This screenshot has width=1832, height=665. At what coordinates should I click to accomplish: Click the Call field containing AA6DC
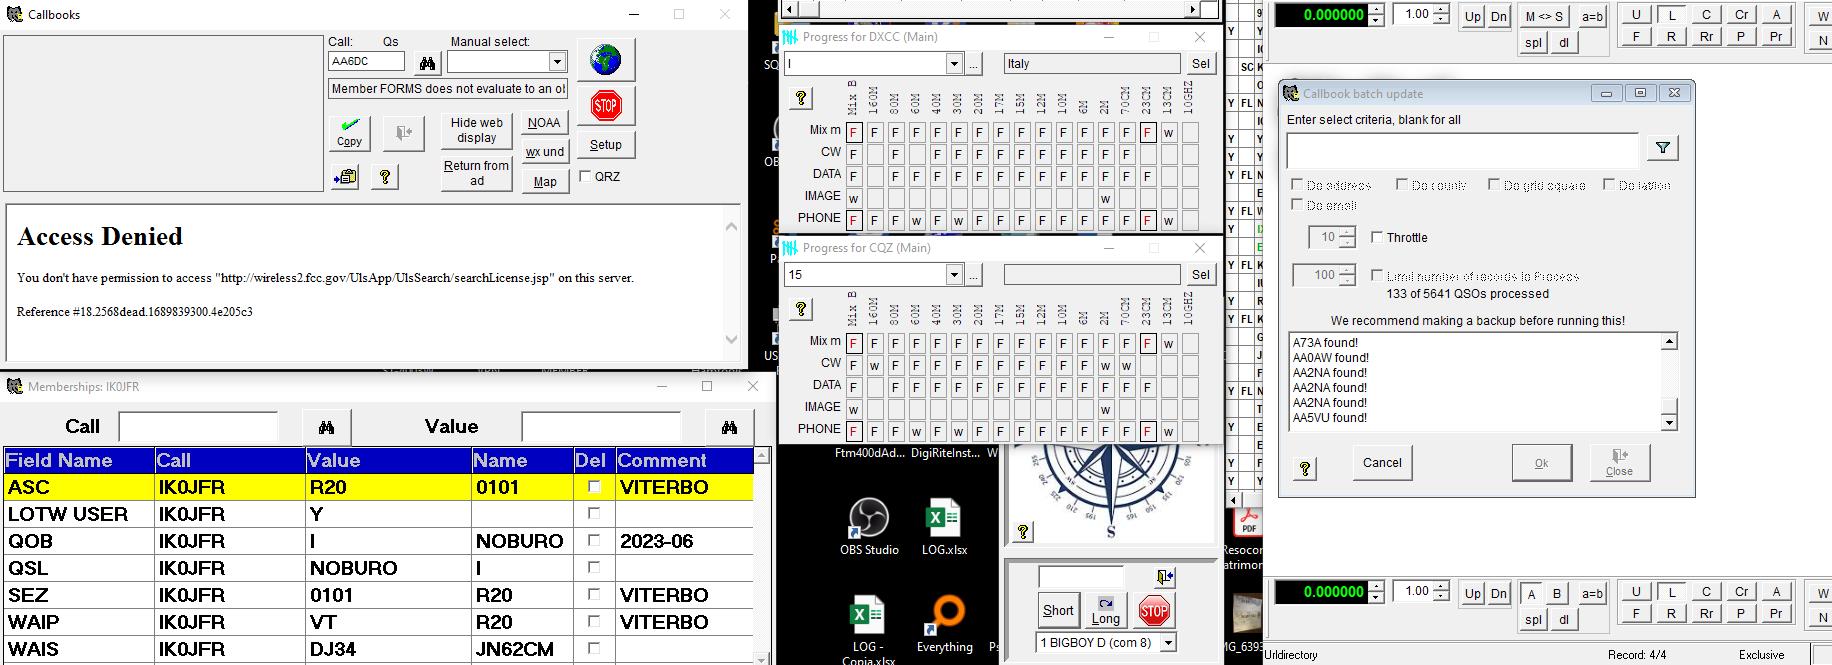(366, 61)
